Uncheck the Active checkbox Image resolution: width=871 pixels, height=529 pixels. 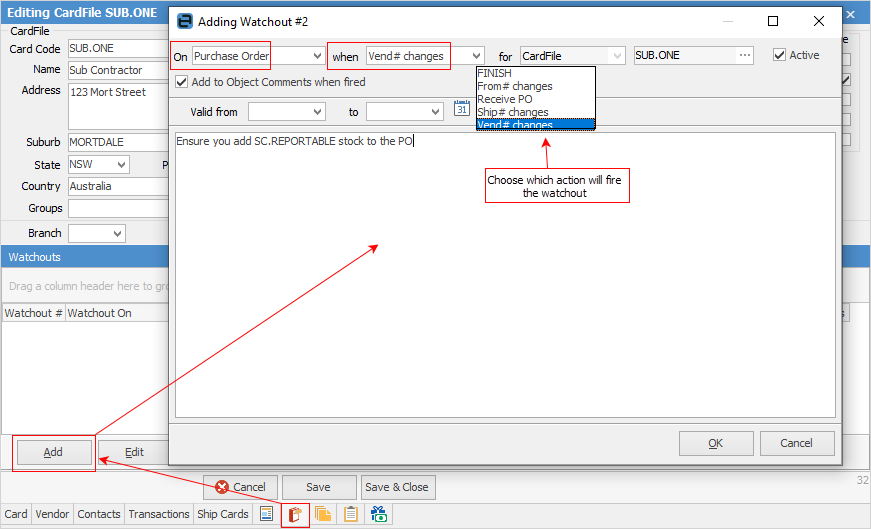[x=779, y=55]
